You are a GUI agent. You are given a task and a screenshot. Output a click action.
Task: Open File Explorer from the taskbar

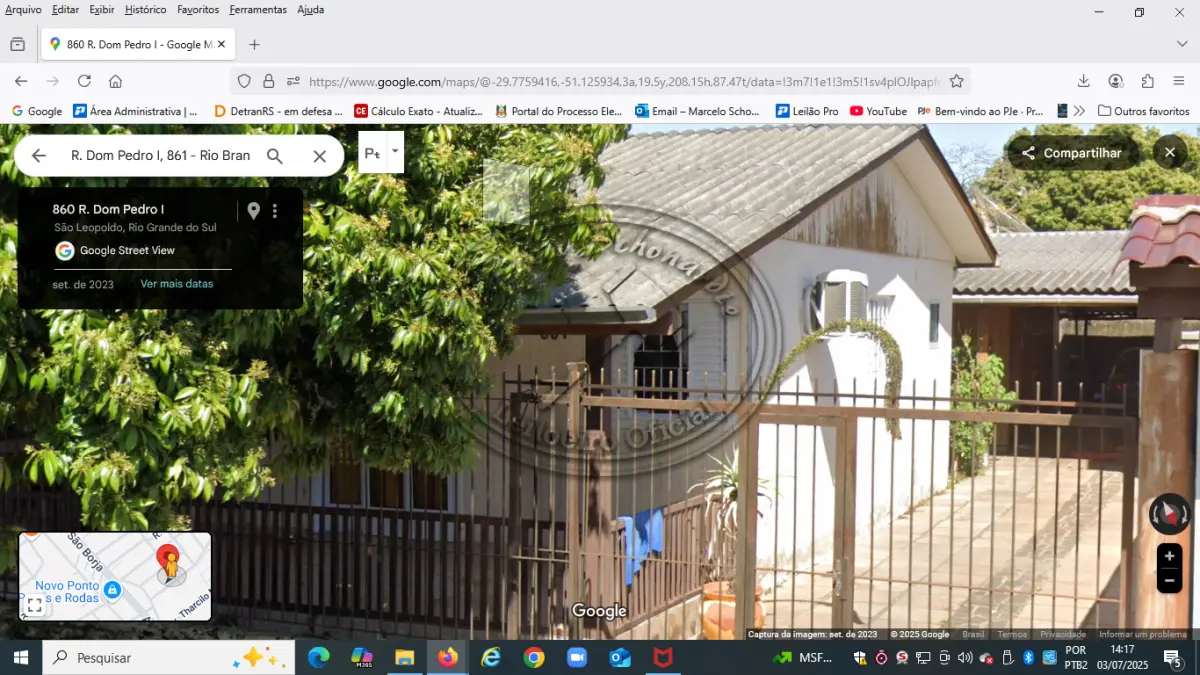[x=404, y=657]
